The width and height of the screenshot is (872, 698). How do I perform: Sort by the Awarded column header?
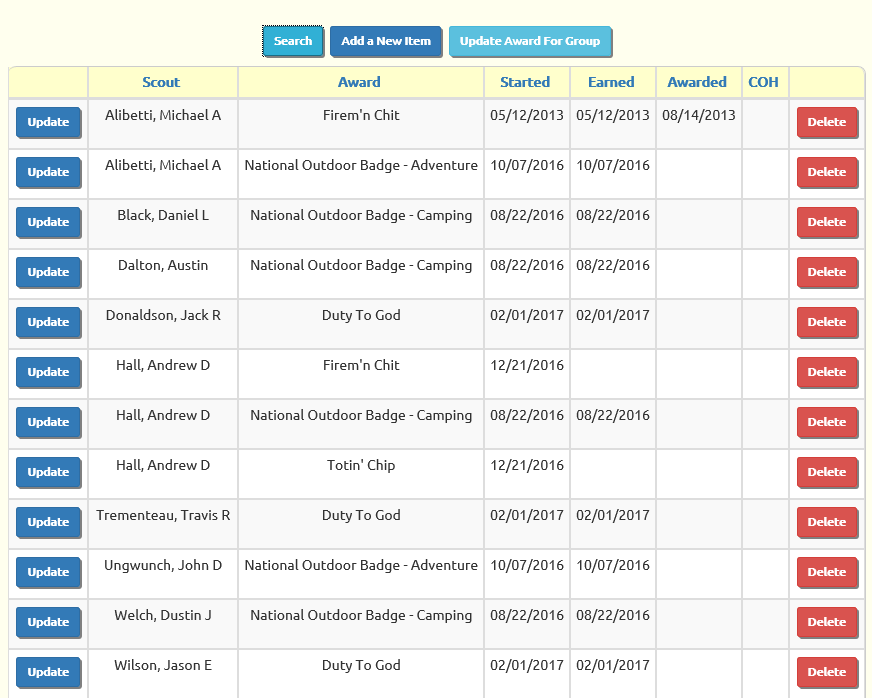pyautogui.click(x=697, y=82)
